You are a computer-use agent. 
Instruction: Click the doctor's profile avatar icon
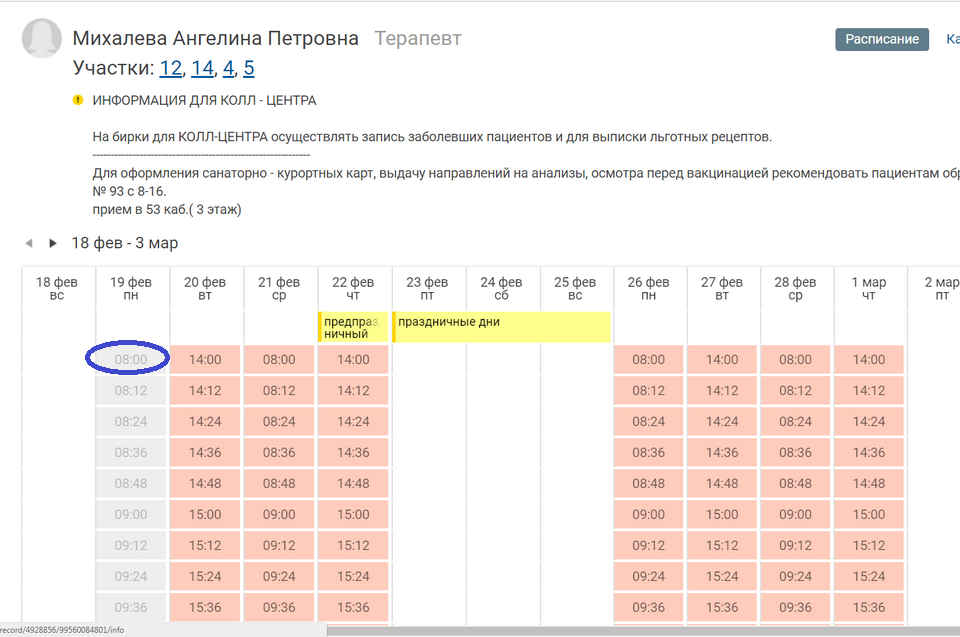point(42,39)
